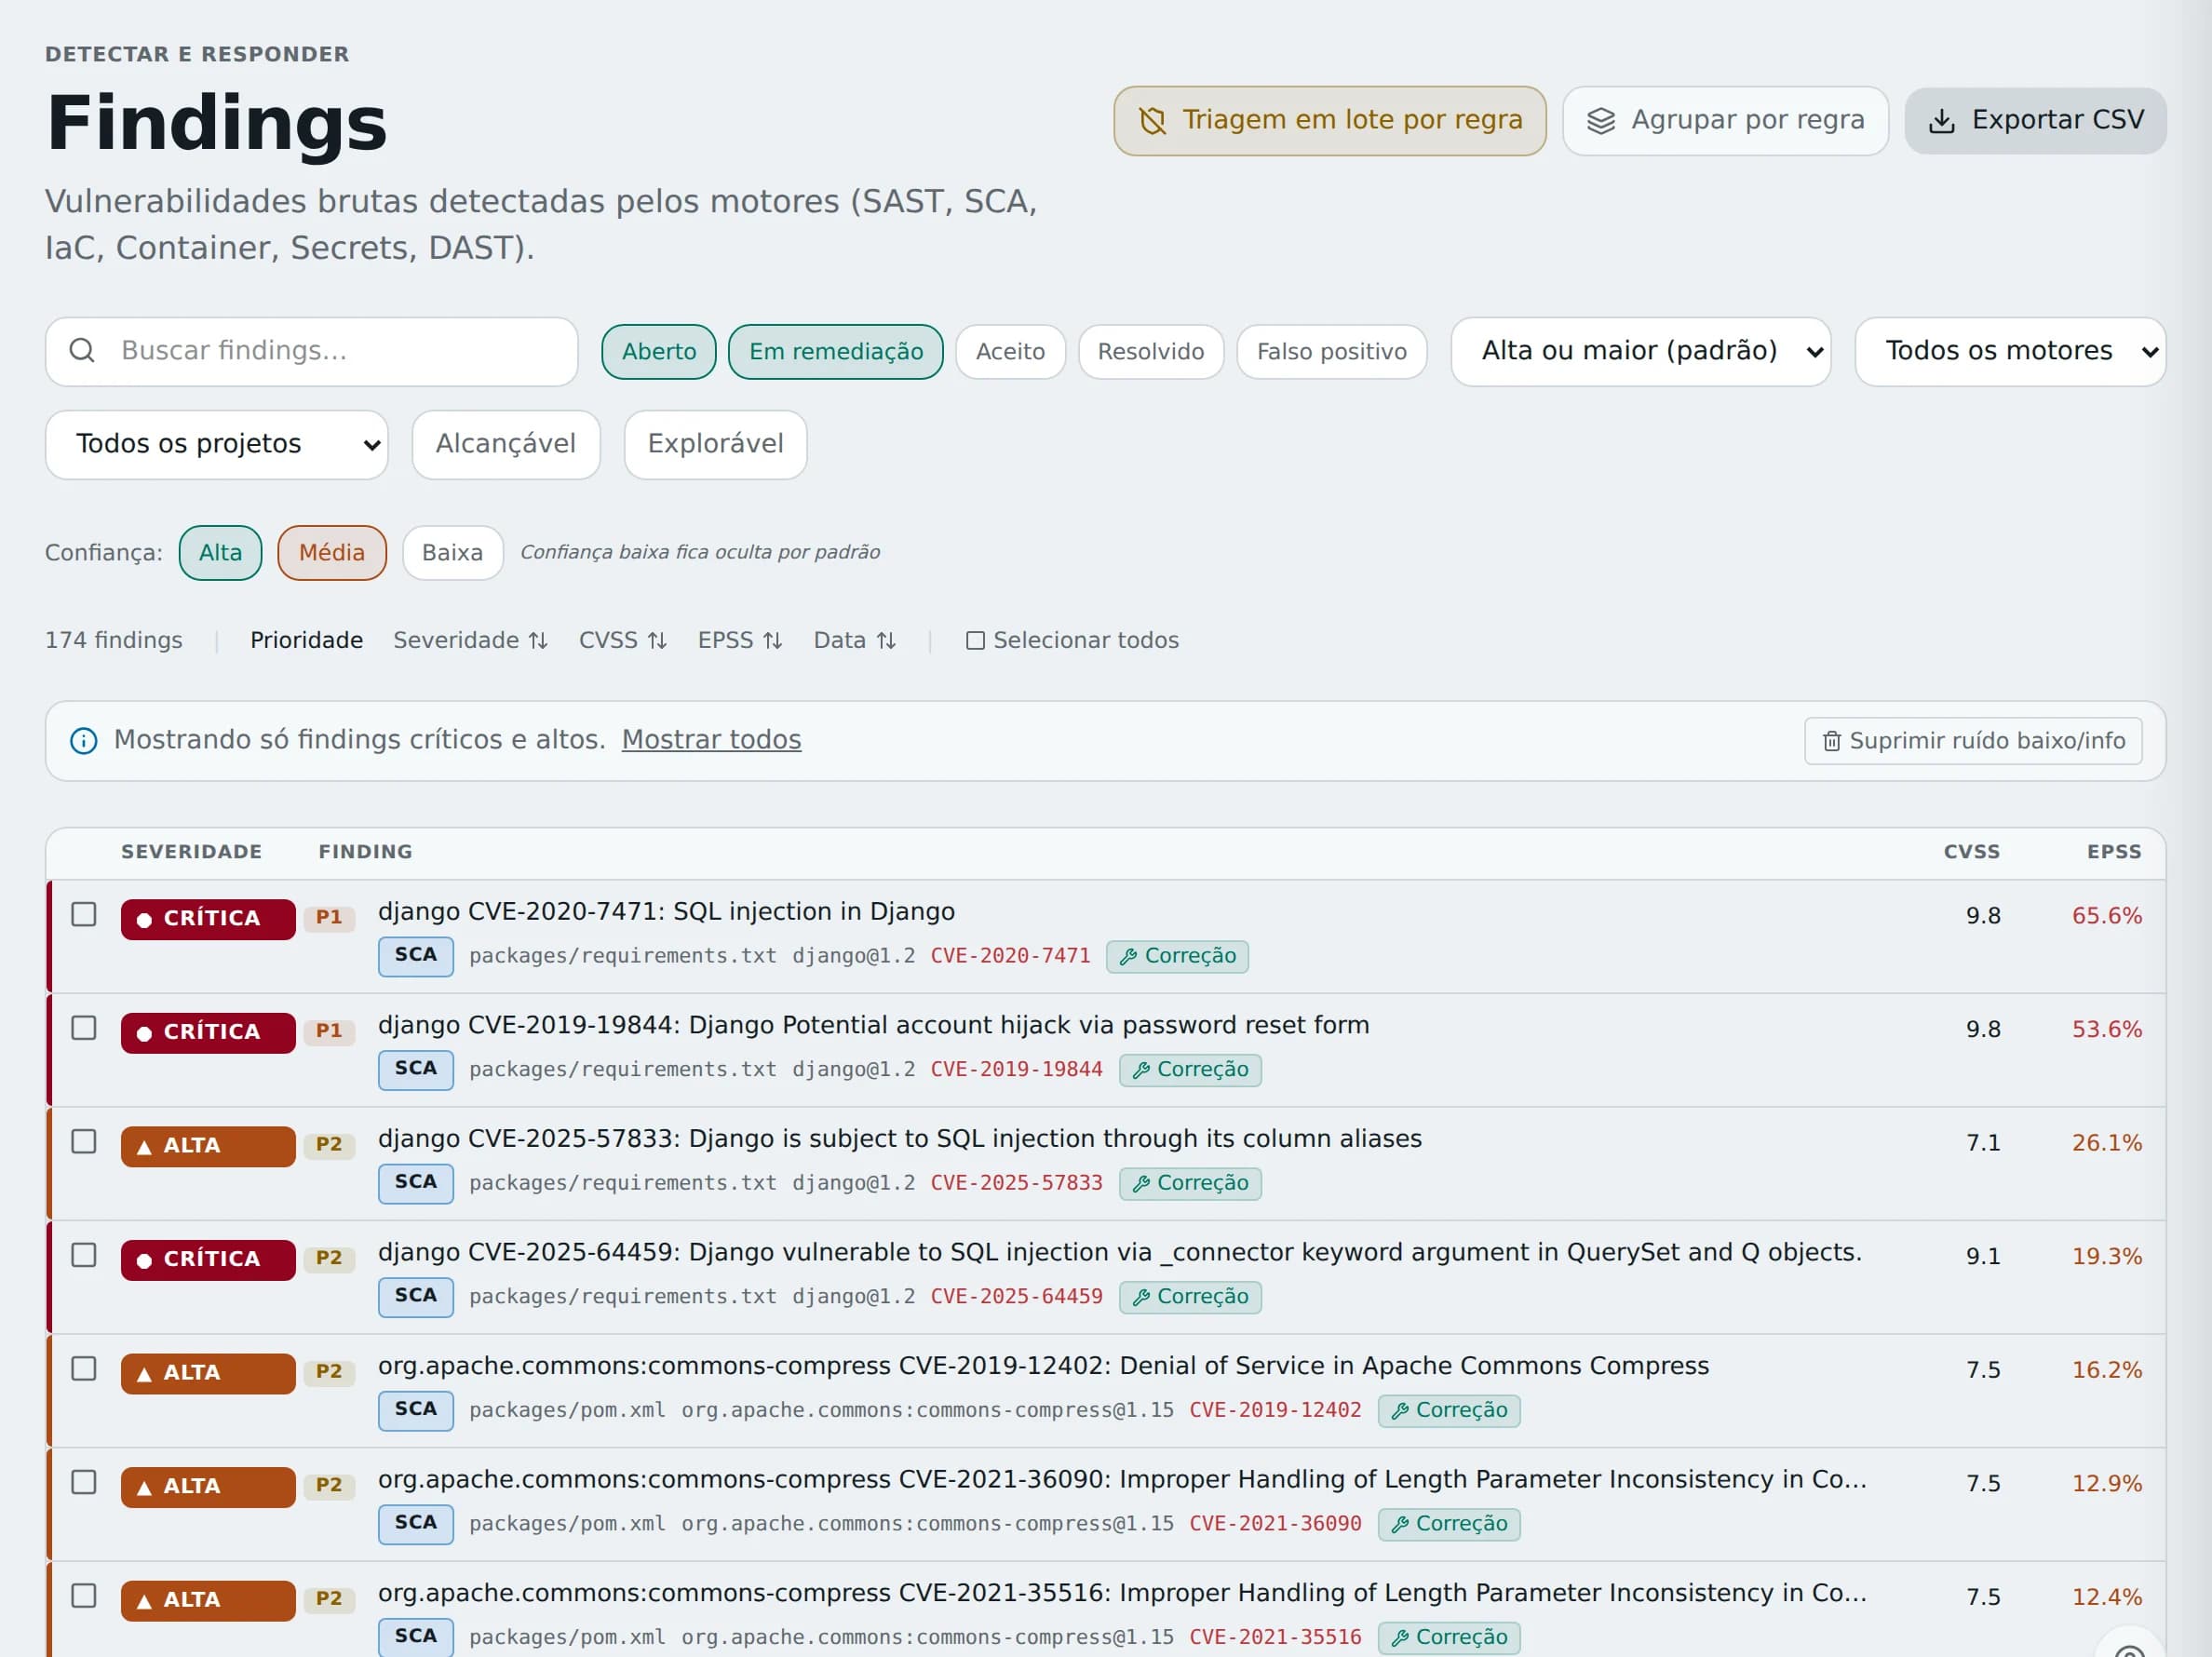This screenshot has width=2212, height=1657.
Task: Open the Alta ou maior severity dropdown
Action: point(1640,352)
